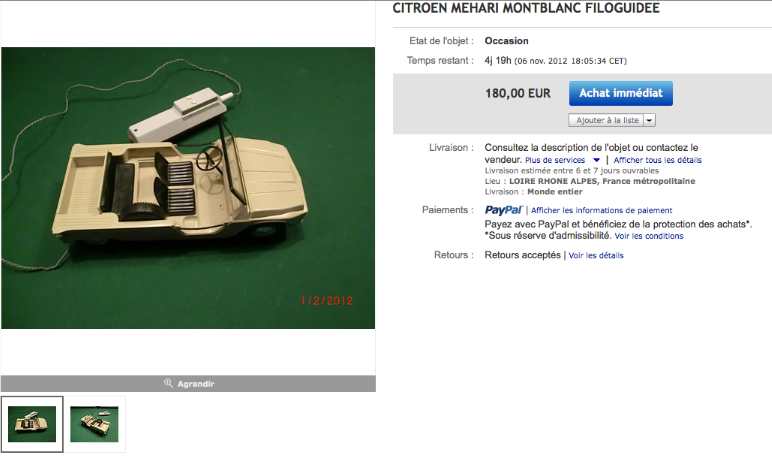The image size is (772, 461).
Task: Click the remaining time 4j 19h text
Action: (498, 61)
